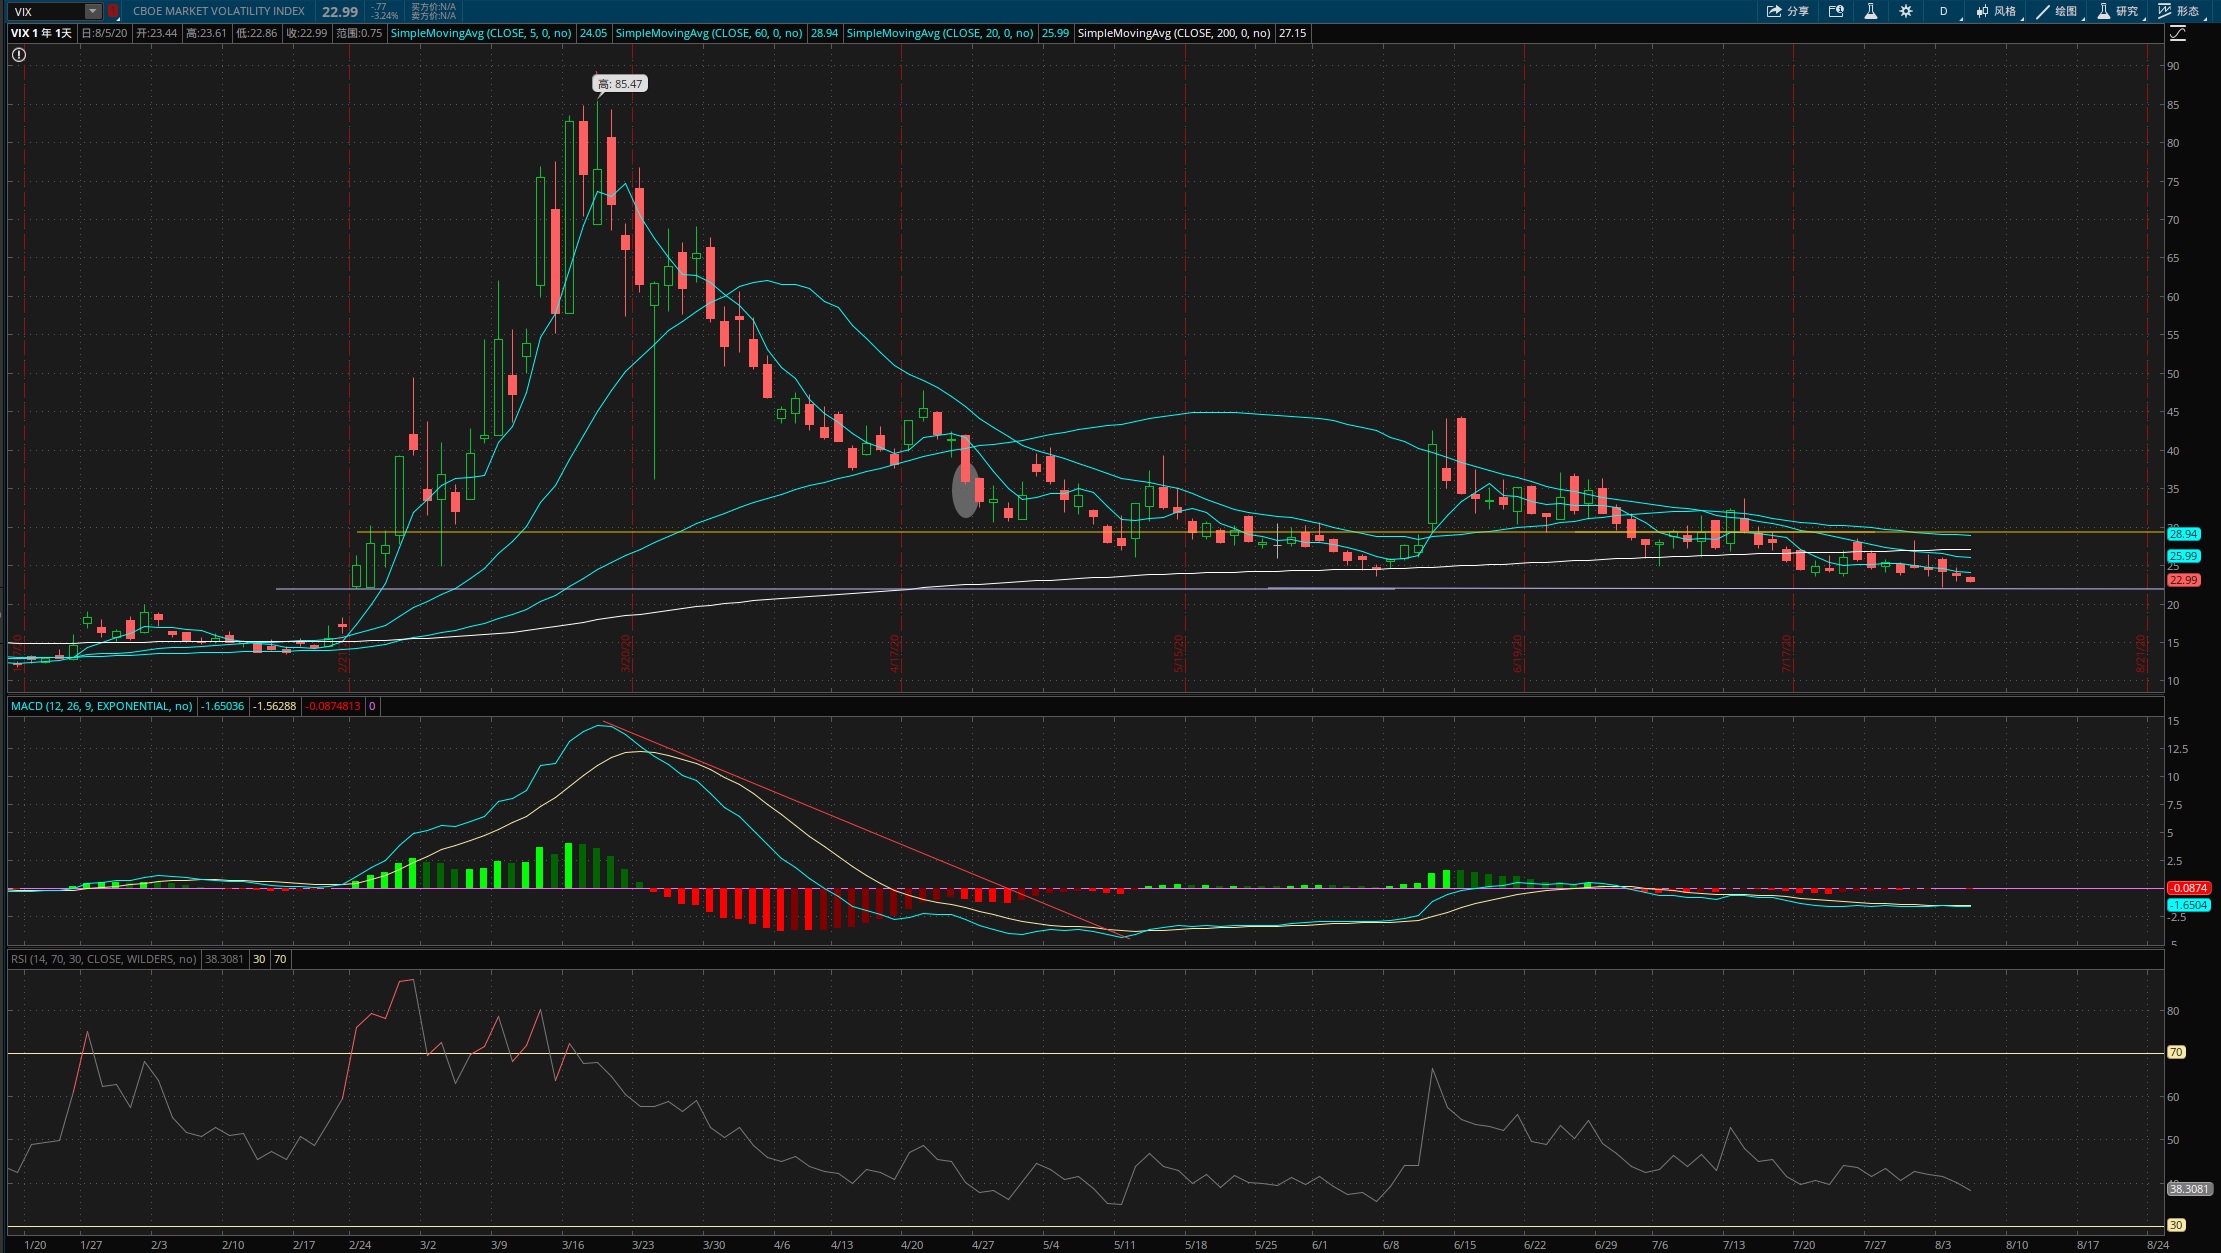The width and height of the screenshot is (2221, 1253).
Task: Click the exclamation warning icon on chart
Action: pyautogui.click(x=19, y=55)
